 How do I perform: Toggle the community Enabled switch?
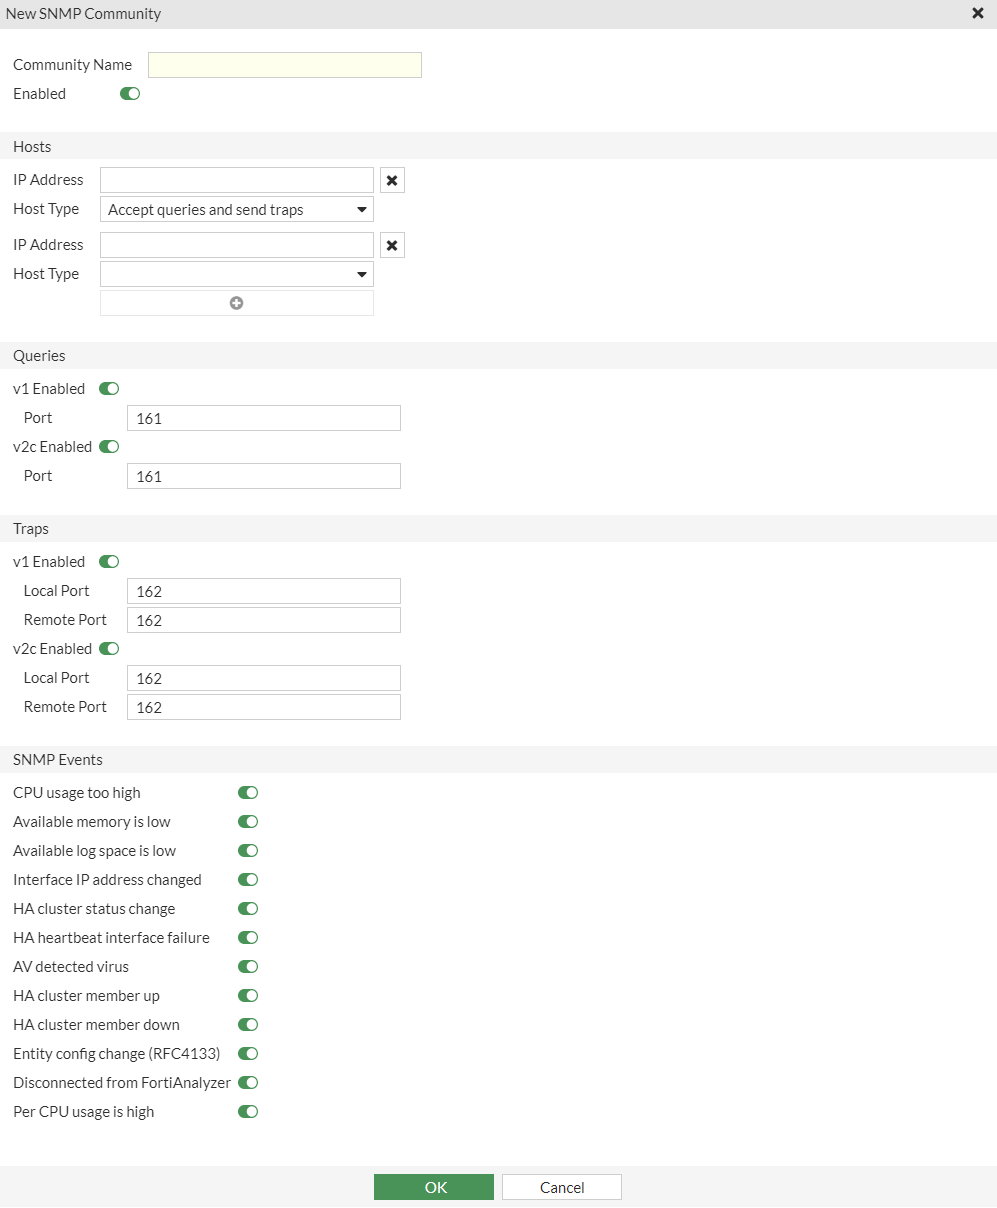click(x=130, y=94)
